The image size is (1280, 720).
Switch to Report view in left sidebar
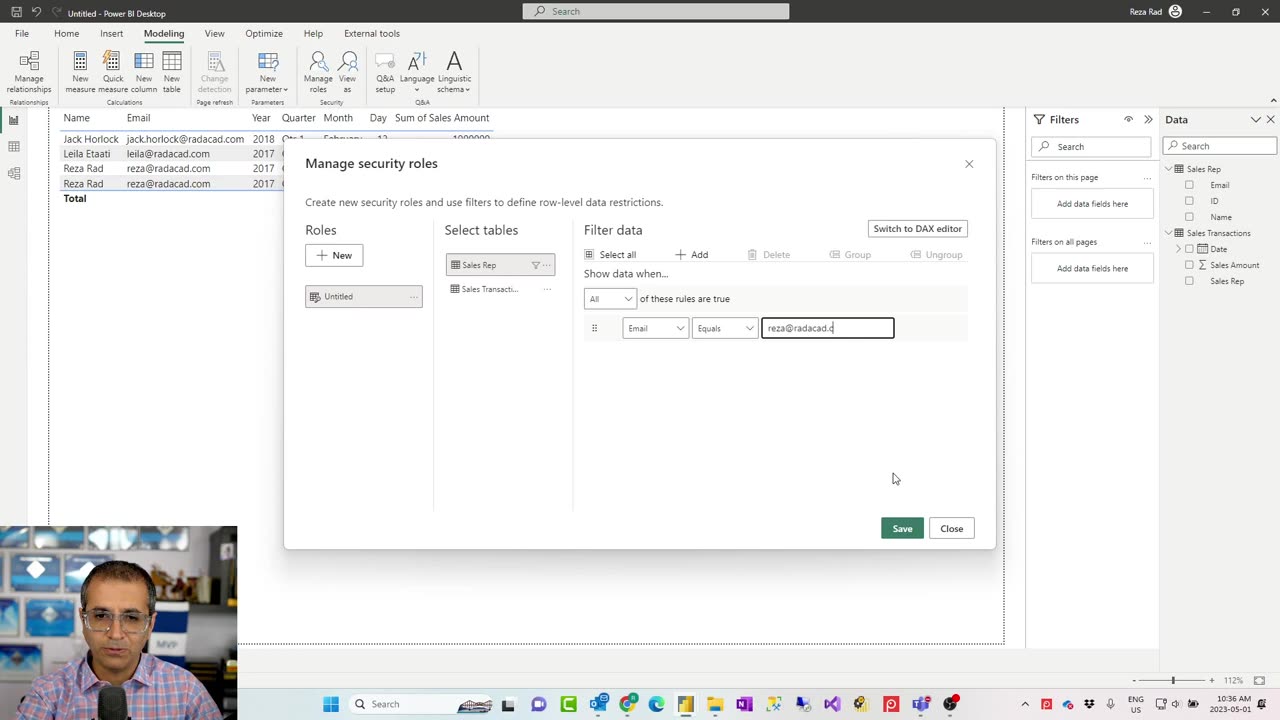pyautogui.click(x=14, y=120)
